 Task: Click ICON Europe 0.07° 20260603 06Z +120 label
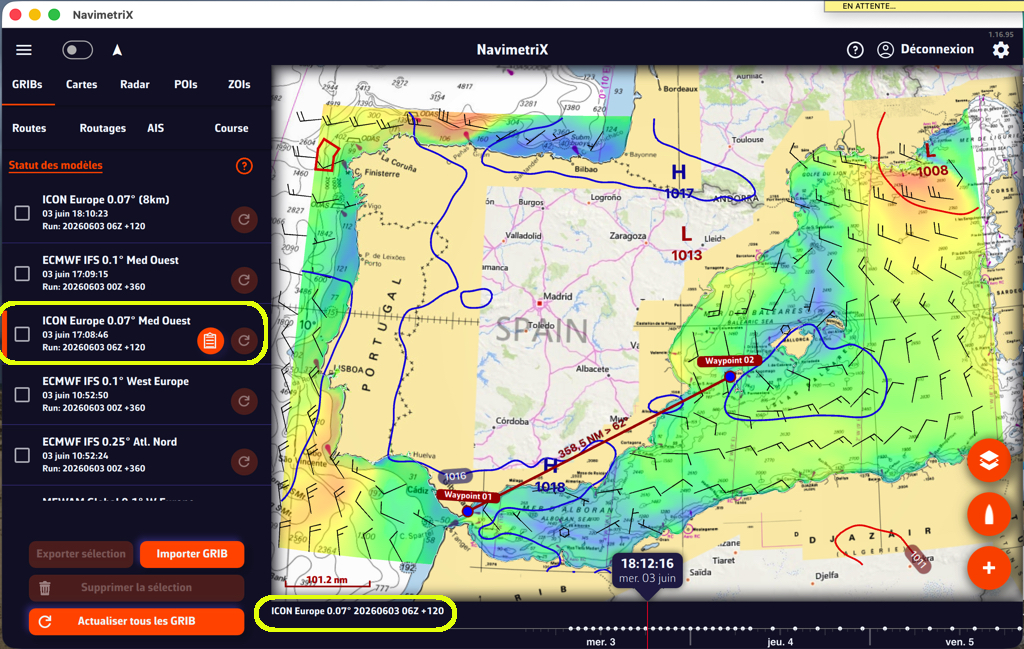click(x=358, y=611)
